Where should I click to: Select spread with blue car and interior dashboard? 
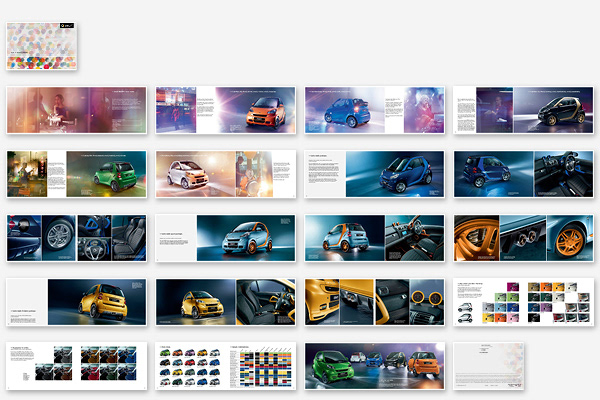pyautogui.click(x=523, y=174)
